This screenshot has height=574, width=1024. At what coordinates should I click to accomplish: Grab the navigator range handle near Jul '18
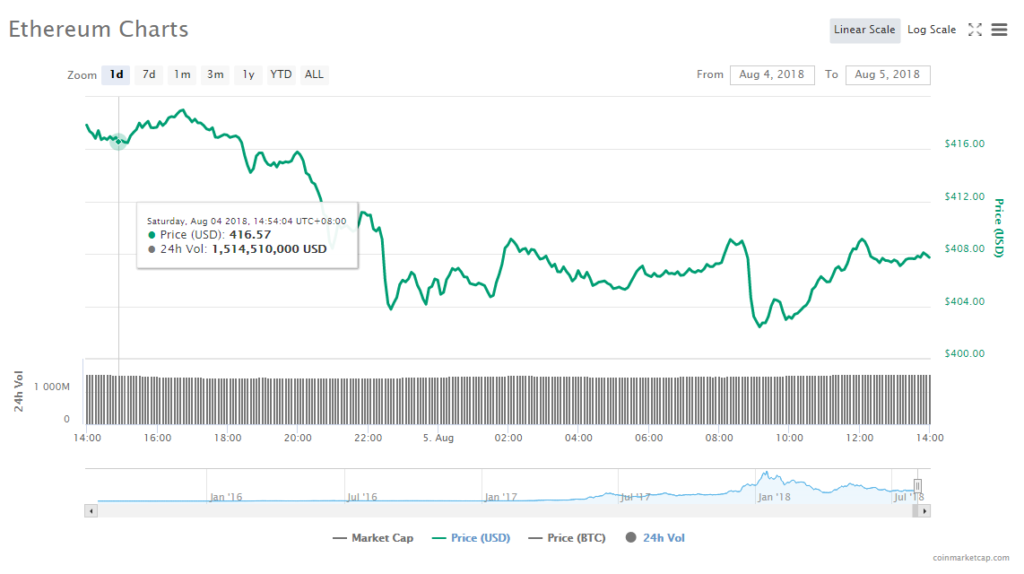point(917,486)
